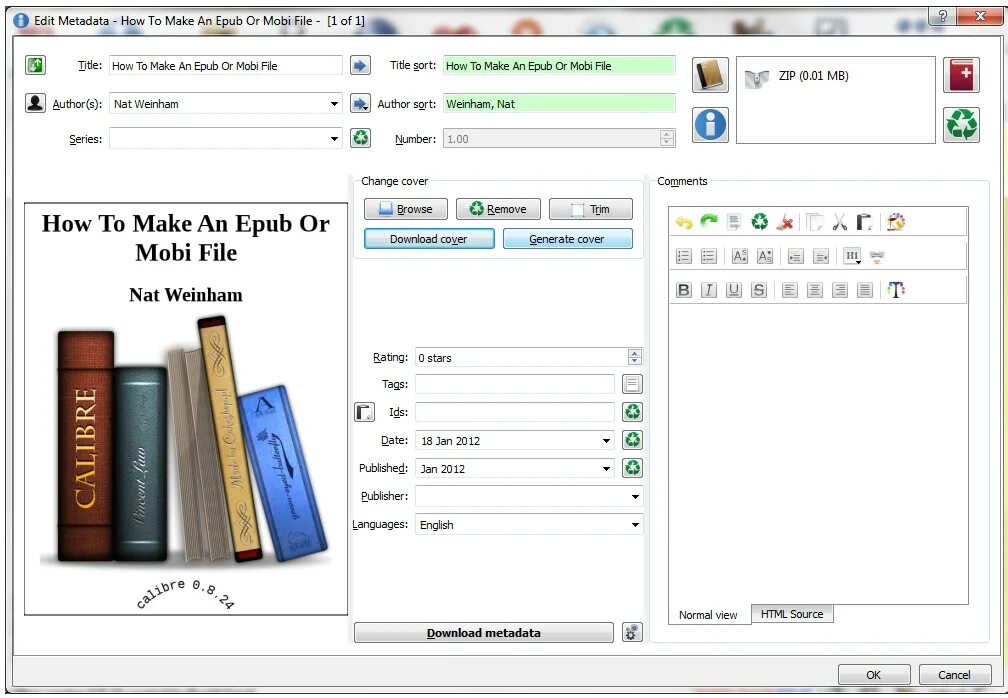Click the book cover thumbnail
The height and width of the screenshot is (698, 1008).
186,409
